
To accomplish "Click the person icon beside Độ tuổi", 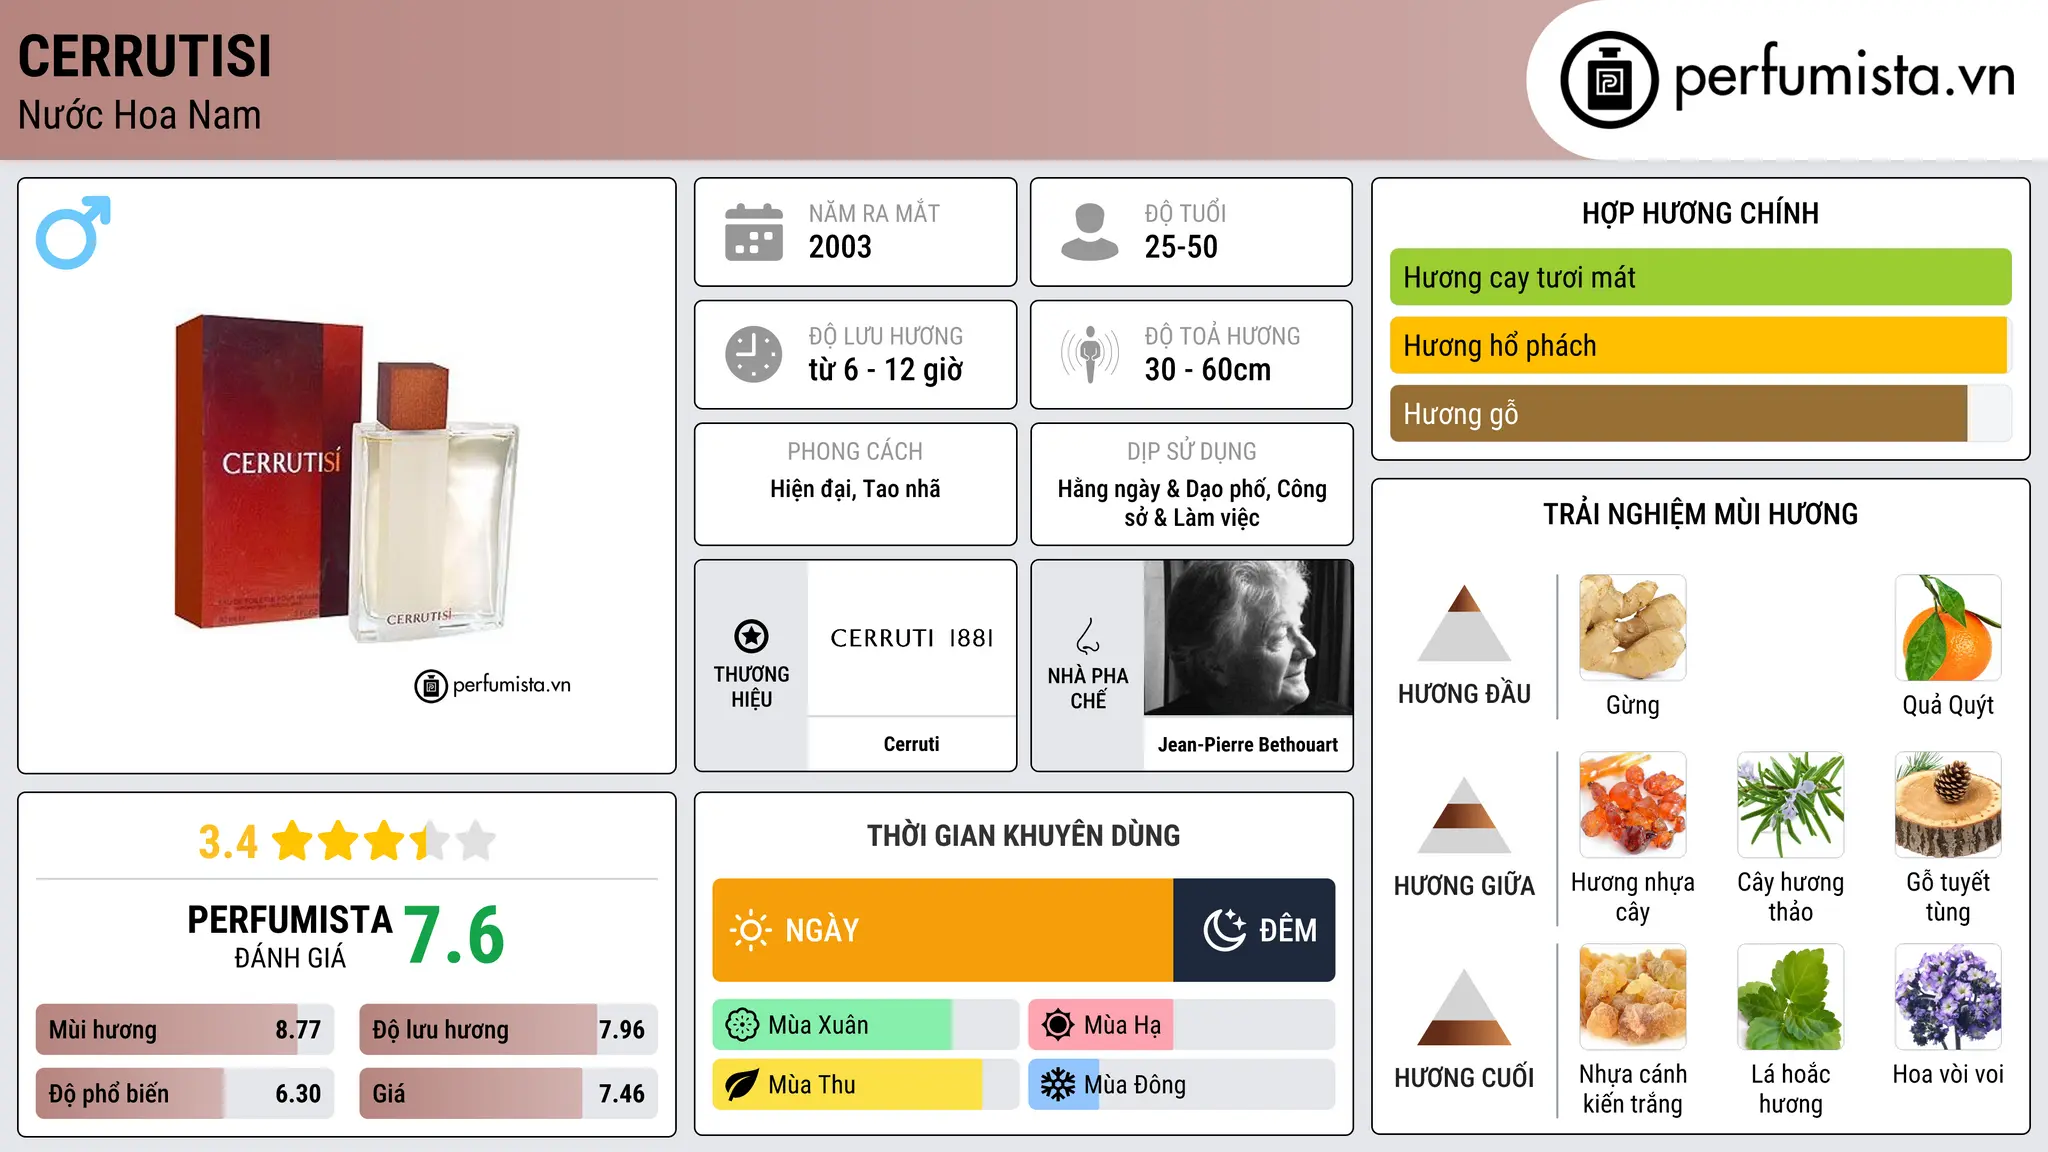I will pyautogui.click(x=1090, y=232).
